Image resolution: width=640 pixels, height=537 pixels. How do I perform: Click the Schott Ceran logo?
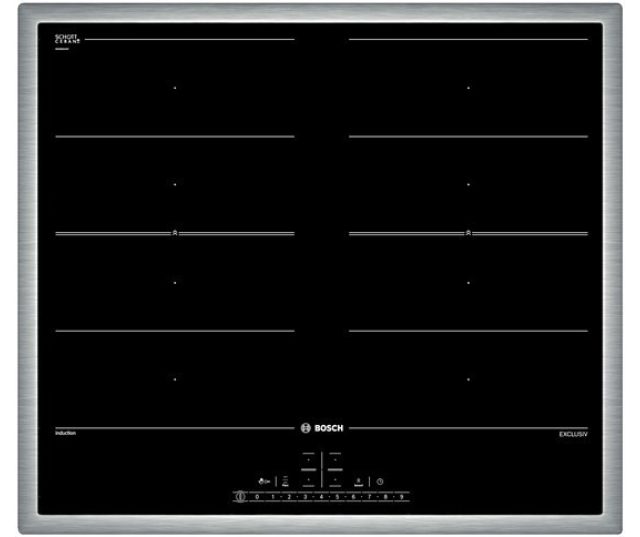tap(67, 39)
